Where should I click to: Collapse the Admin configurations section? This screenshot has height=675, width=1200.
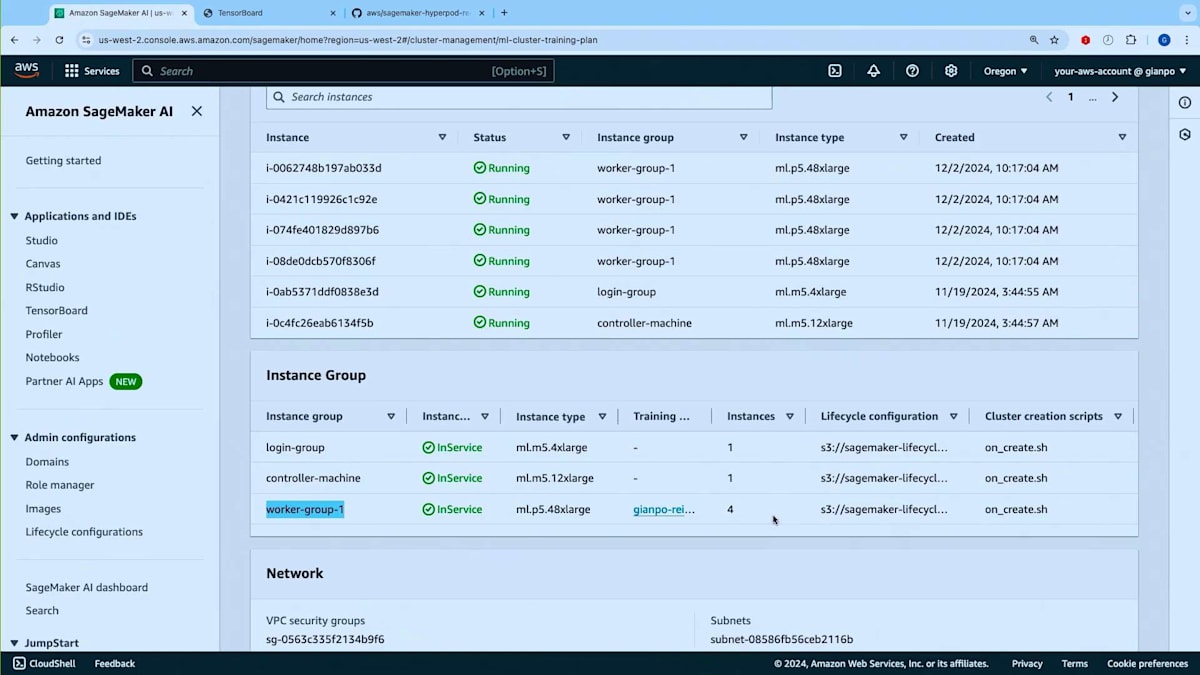pos(14,437)
